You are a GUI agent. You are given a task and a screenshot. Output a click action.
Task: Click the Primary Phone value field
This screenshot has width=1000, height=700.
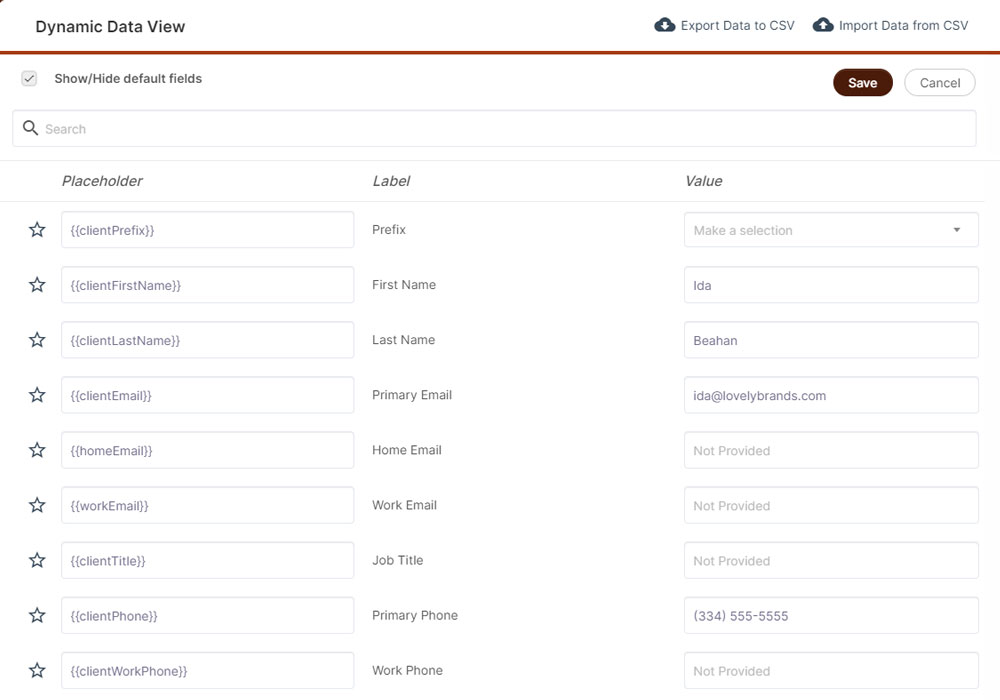pos(830,616)
